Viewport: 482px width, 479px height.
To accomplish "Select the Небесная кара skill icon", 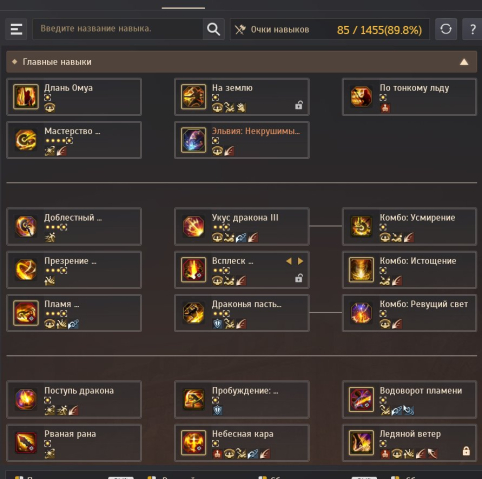I will pos(193,443).
